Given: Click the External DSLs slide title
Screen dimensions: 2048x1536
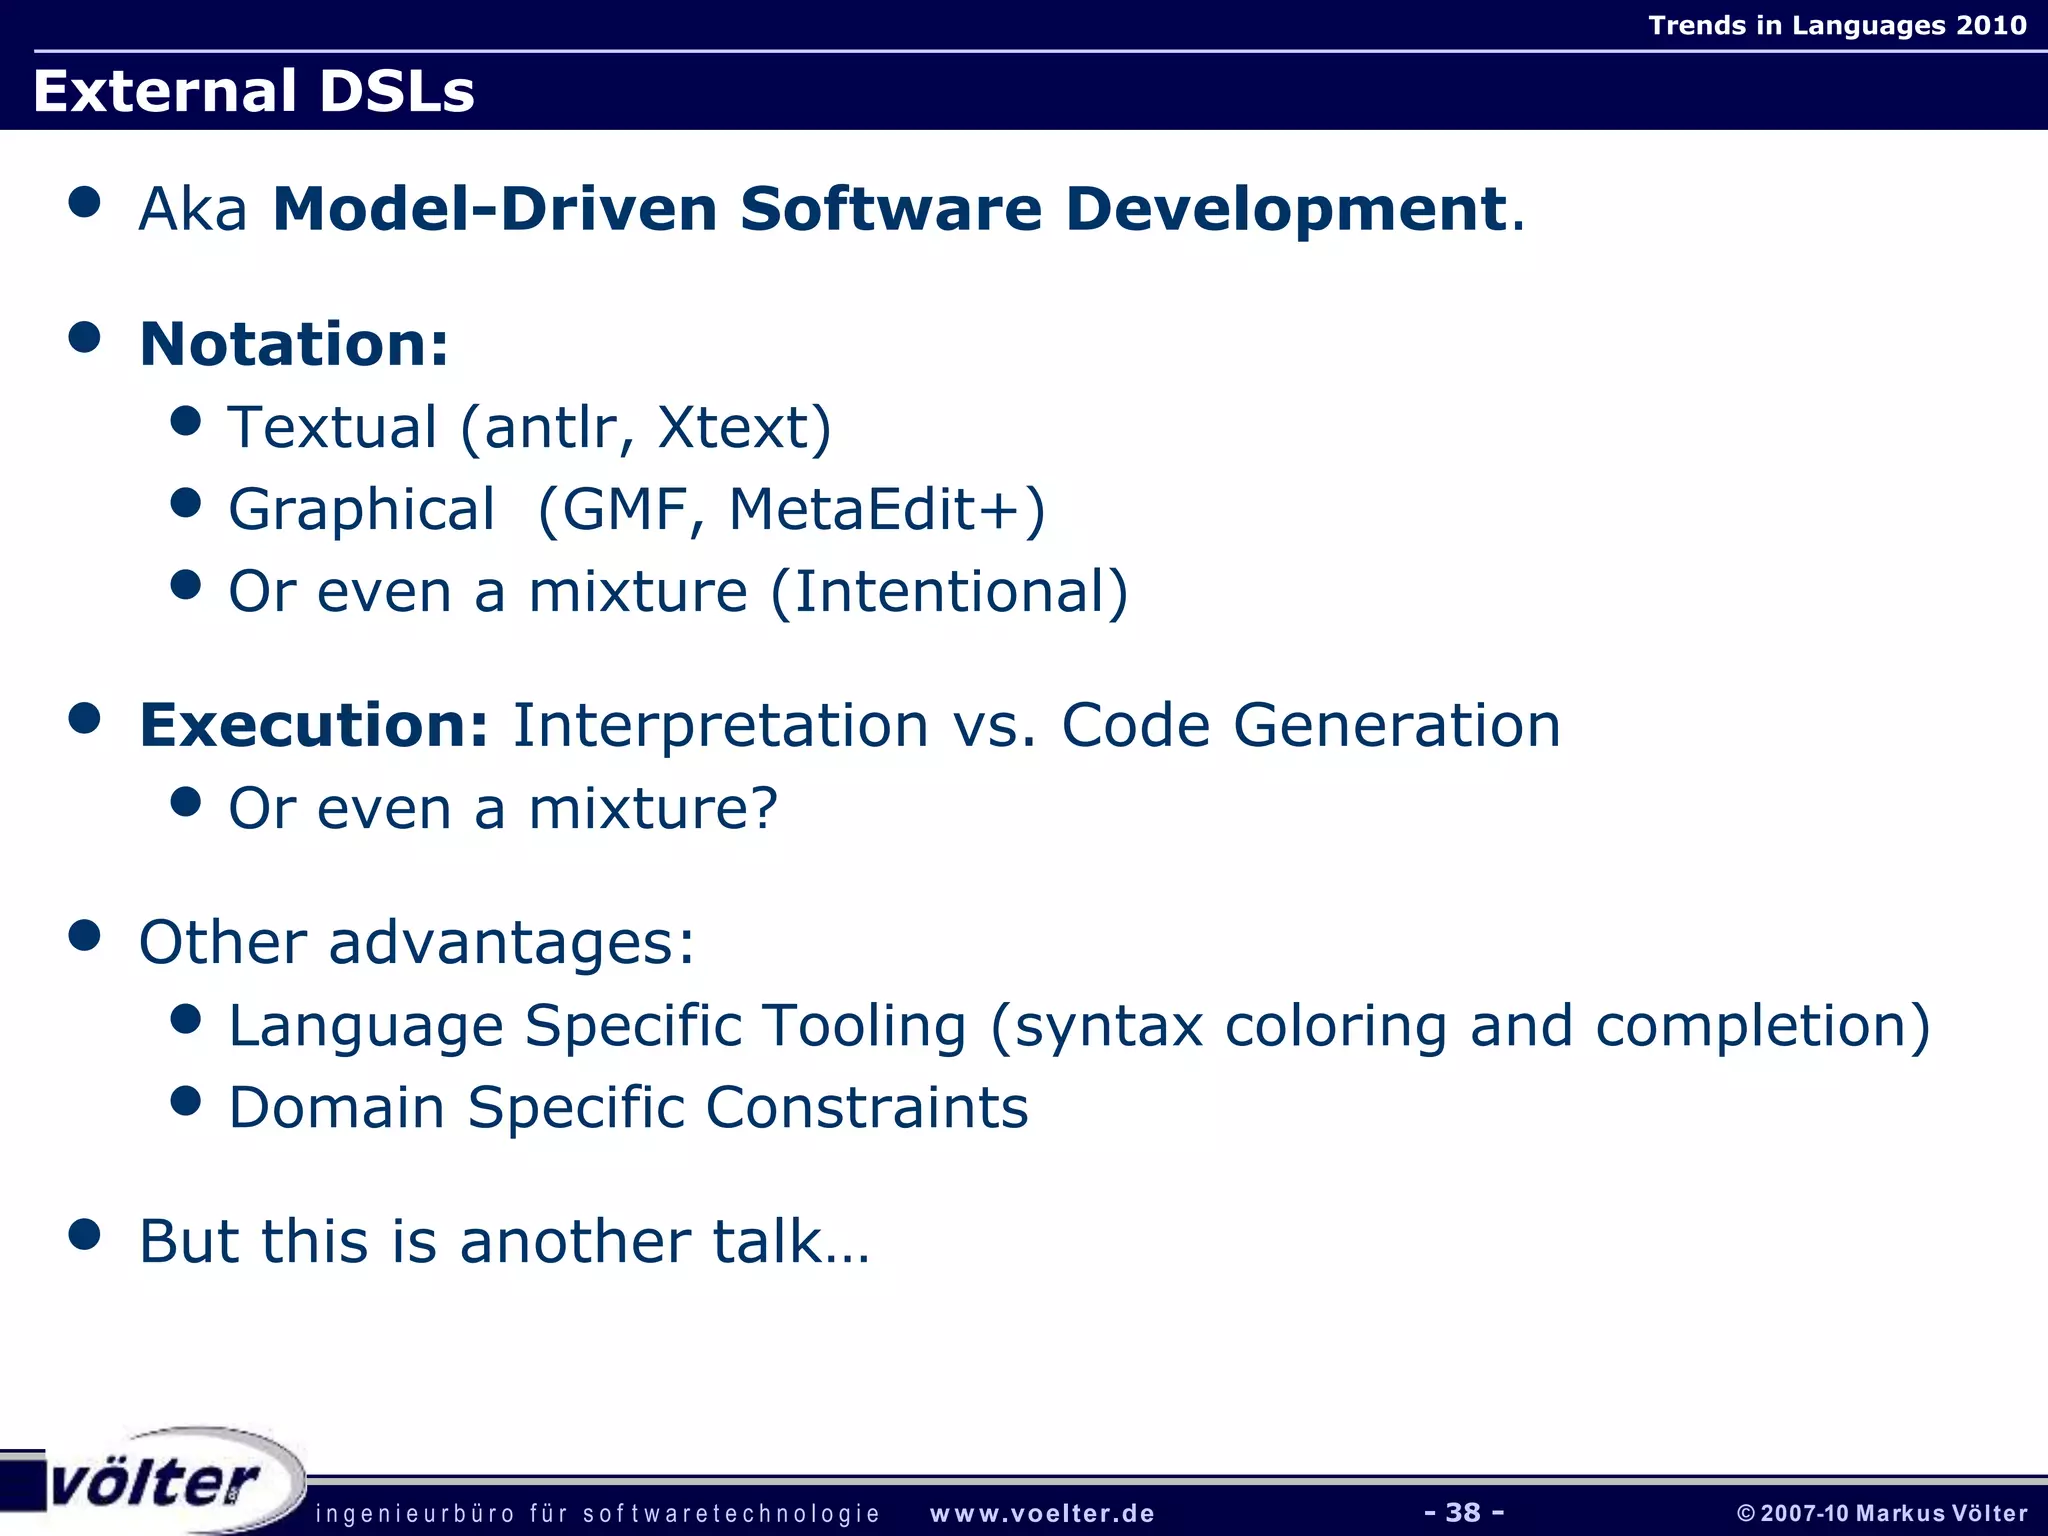Looking at the screenshot, I should pyautogui.click(x=253, y=91).
